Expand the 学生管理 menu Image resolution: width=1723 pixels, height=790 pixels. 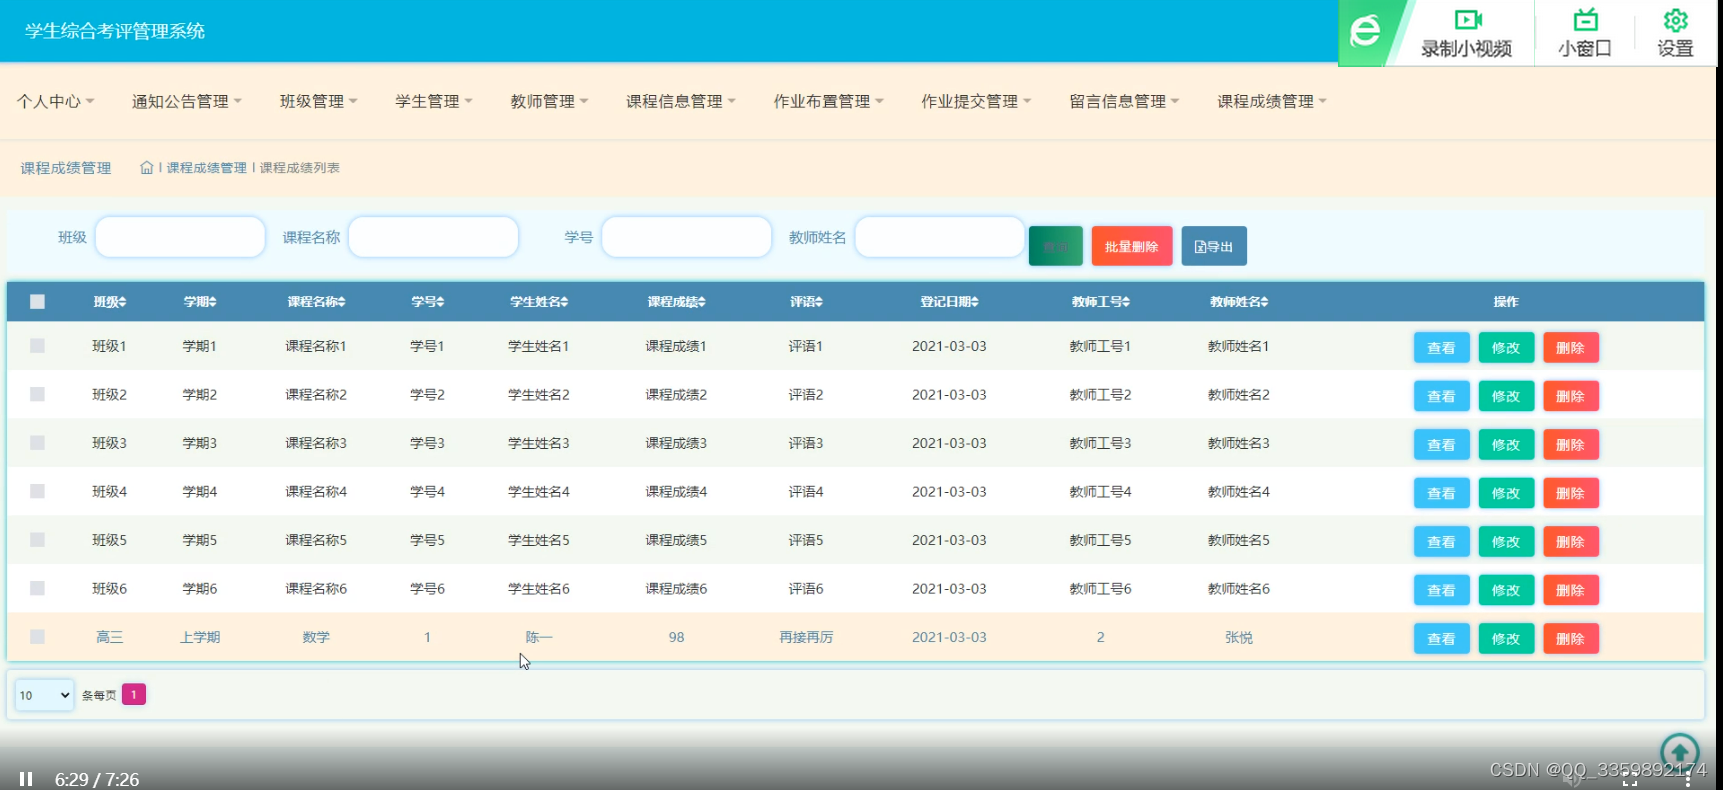(x=433, y=101)
